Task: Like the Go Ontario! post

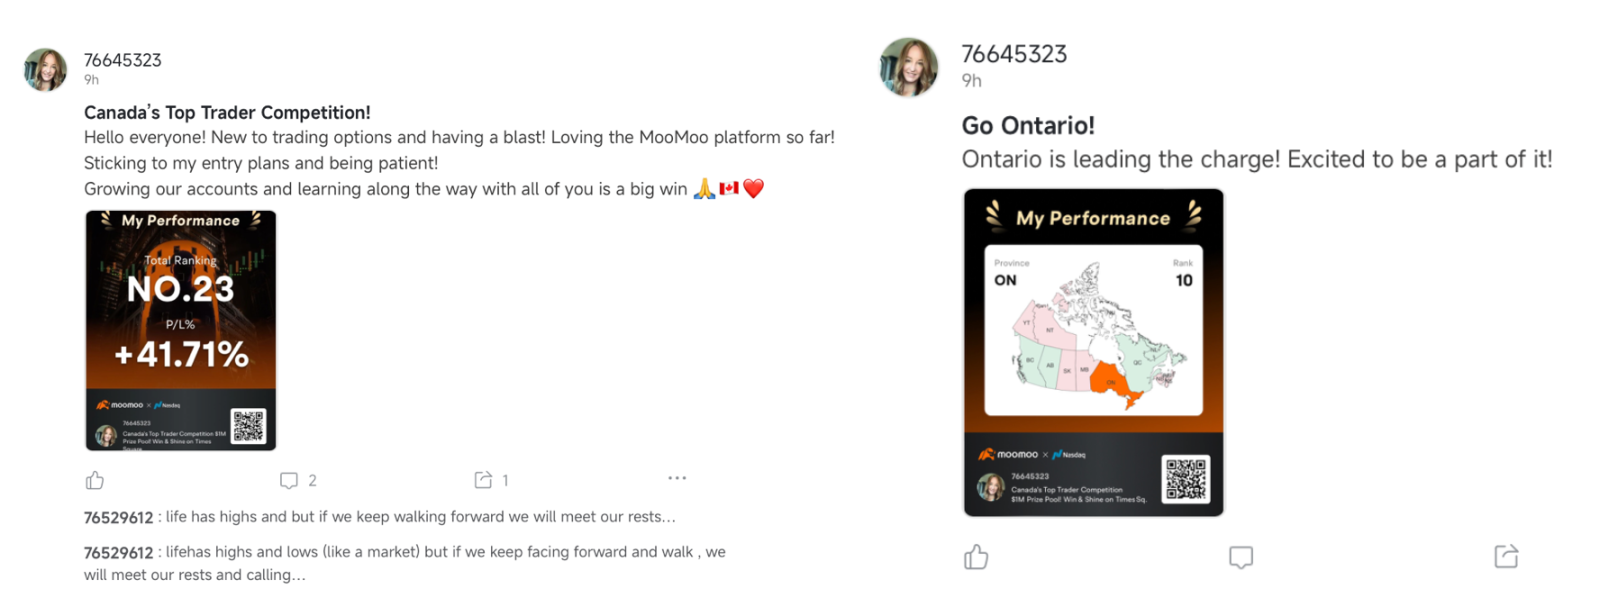Action: (x=977, y=557)
